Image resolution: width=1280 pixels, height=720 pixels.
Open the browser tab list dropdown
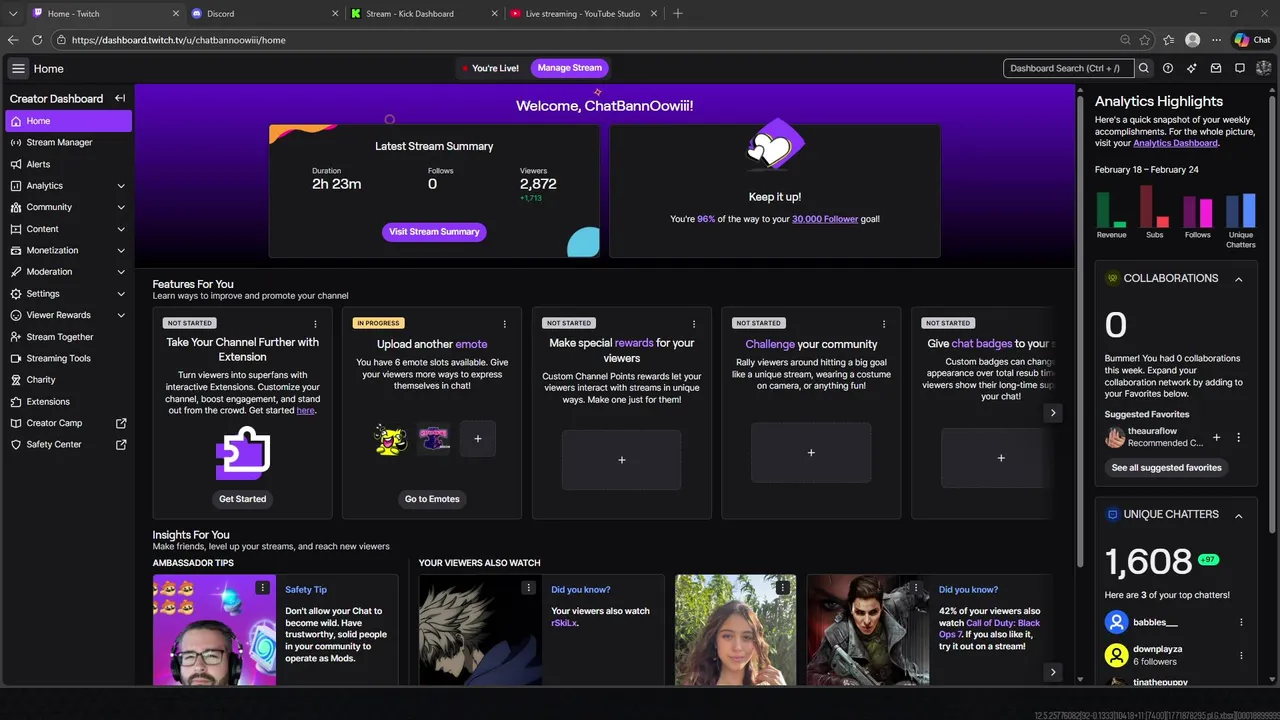click(13, 13)
